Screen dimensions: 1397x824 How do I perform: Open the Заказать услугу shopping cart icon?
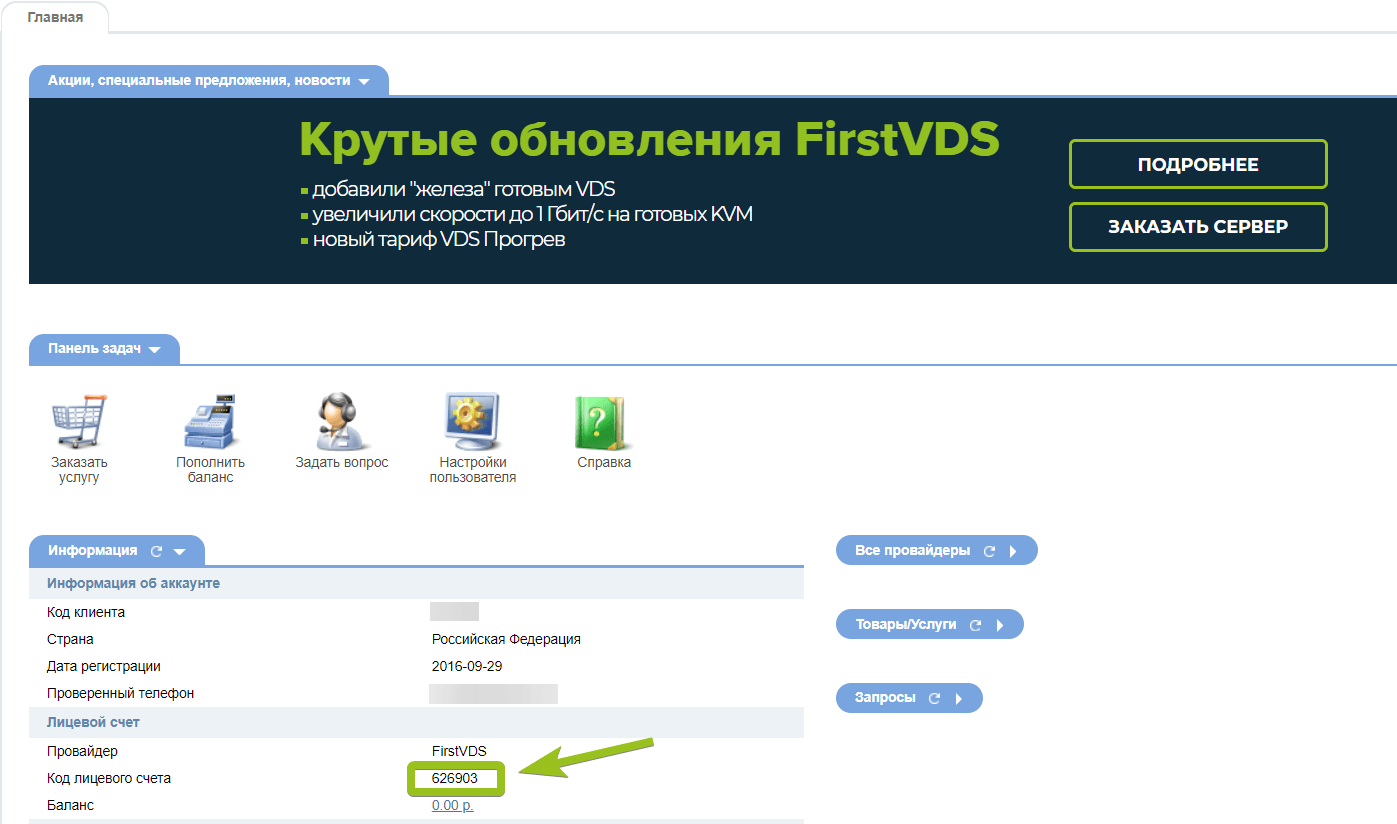[79, 421]
